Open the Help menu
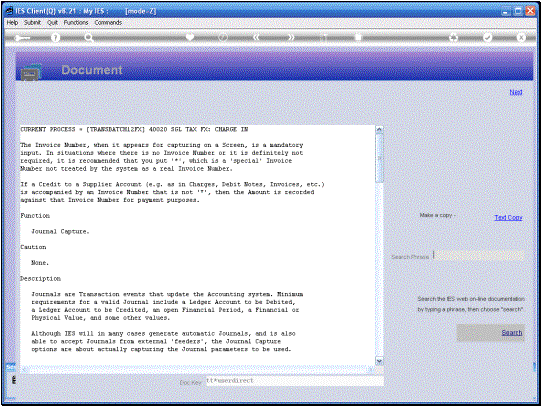Screen dimensions: 541x406 point(12,22)
